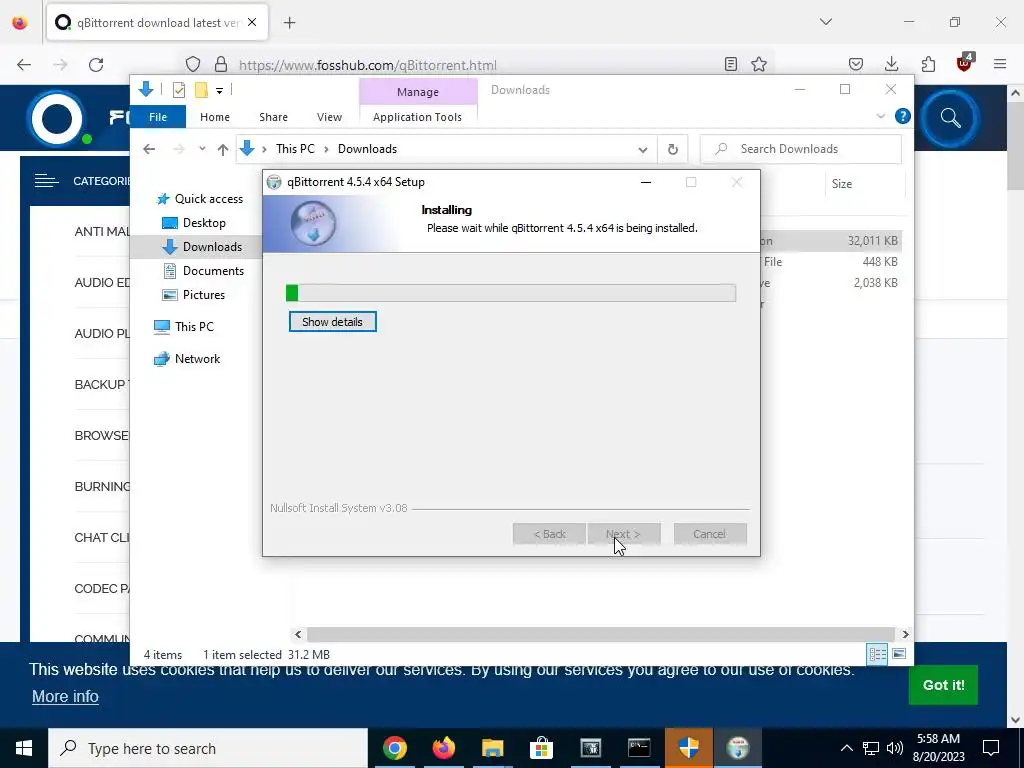Click the horizontal scrollbar right arrow
The image size is (1024, 768).
[904, 634]
